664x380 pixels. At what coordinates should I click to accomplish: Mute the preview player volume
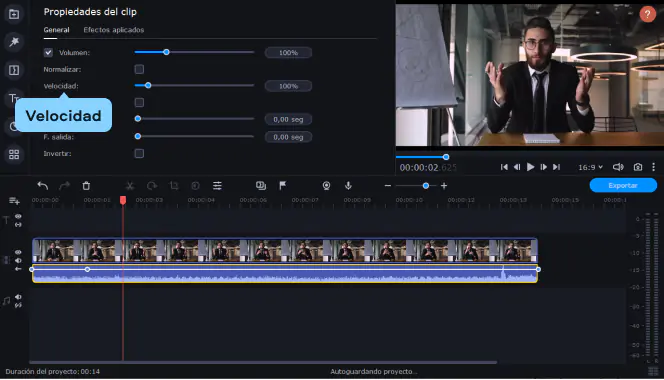tap(618, 167)
